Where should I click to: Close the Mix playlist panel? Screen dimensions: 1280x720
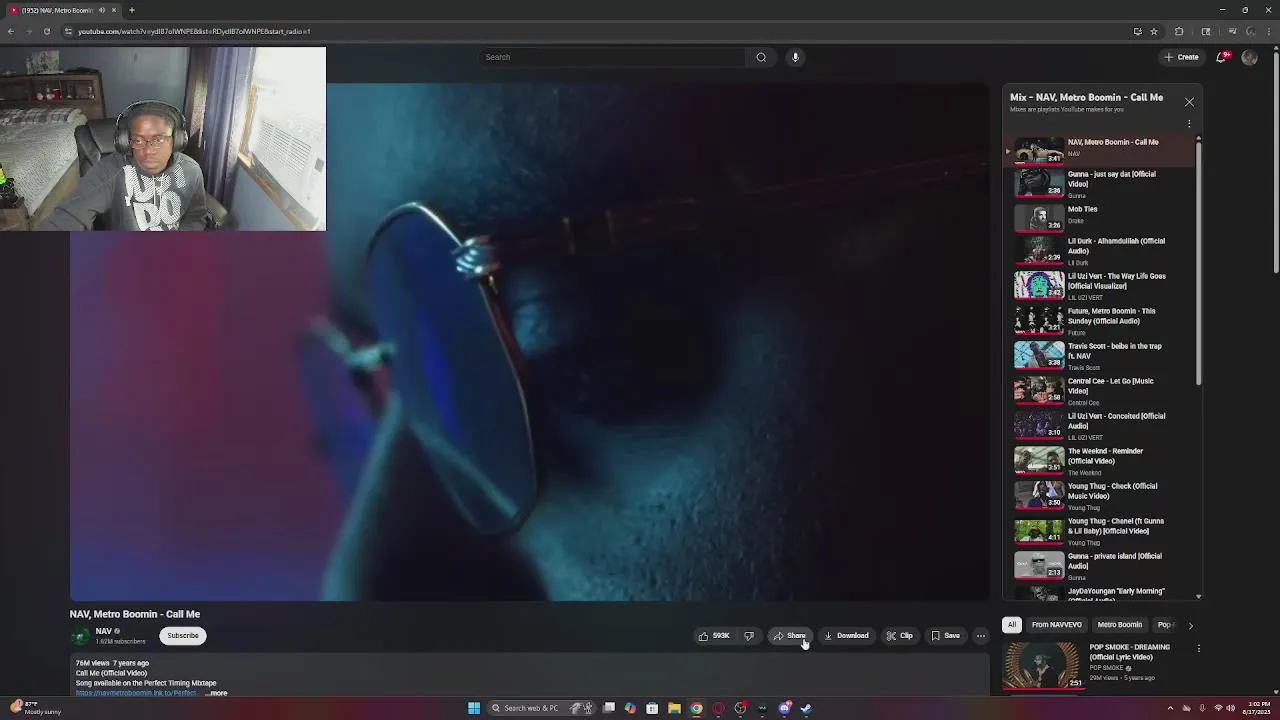pos(1189,102)
